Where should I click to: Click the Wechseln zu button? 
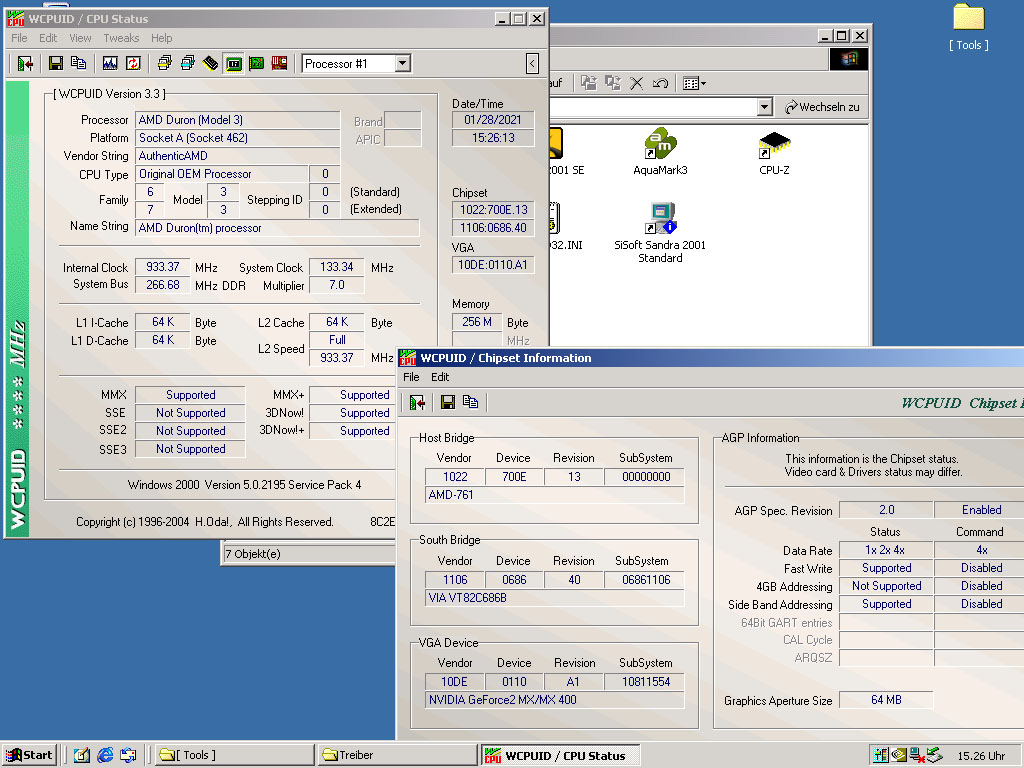822,107
